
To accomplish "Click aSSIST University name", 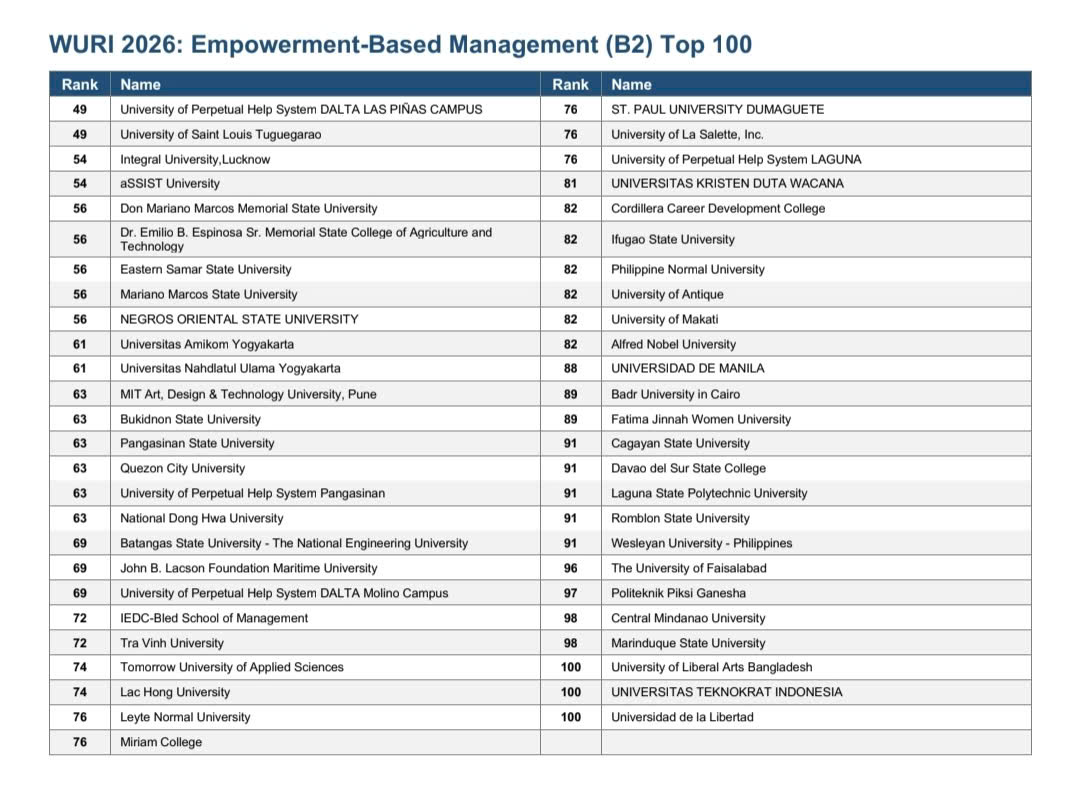I will coord(169,184).
